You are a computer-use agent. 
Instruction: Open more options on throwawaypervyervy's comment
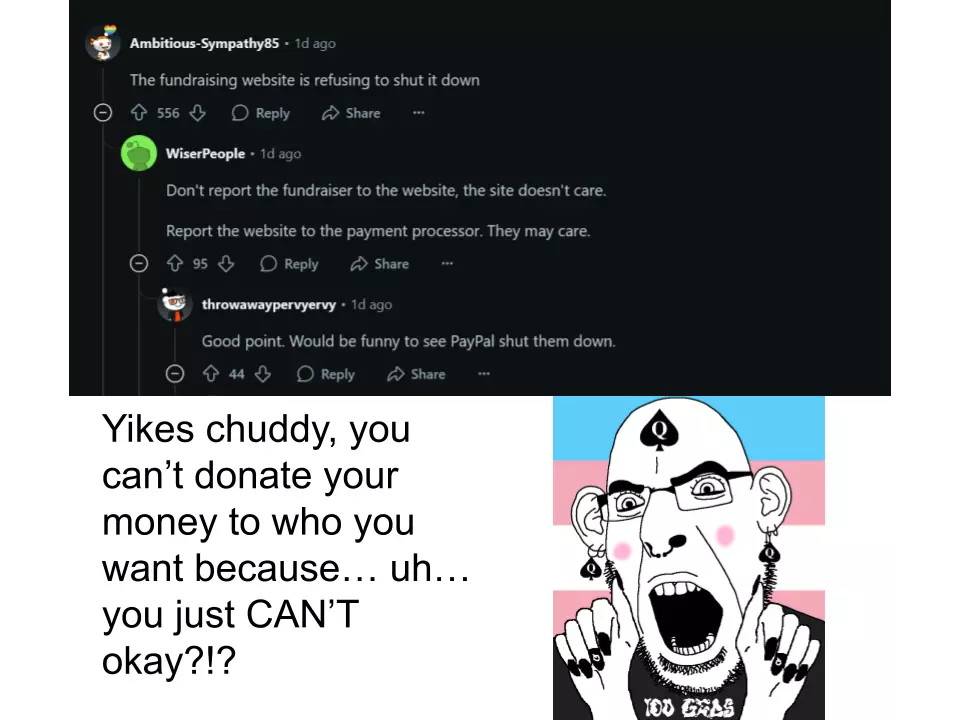(x=484, y=373)
